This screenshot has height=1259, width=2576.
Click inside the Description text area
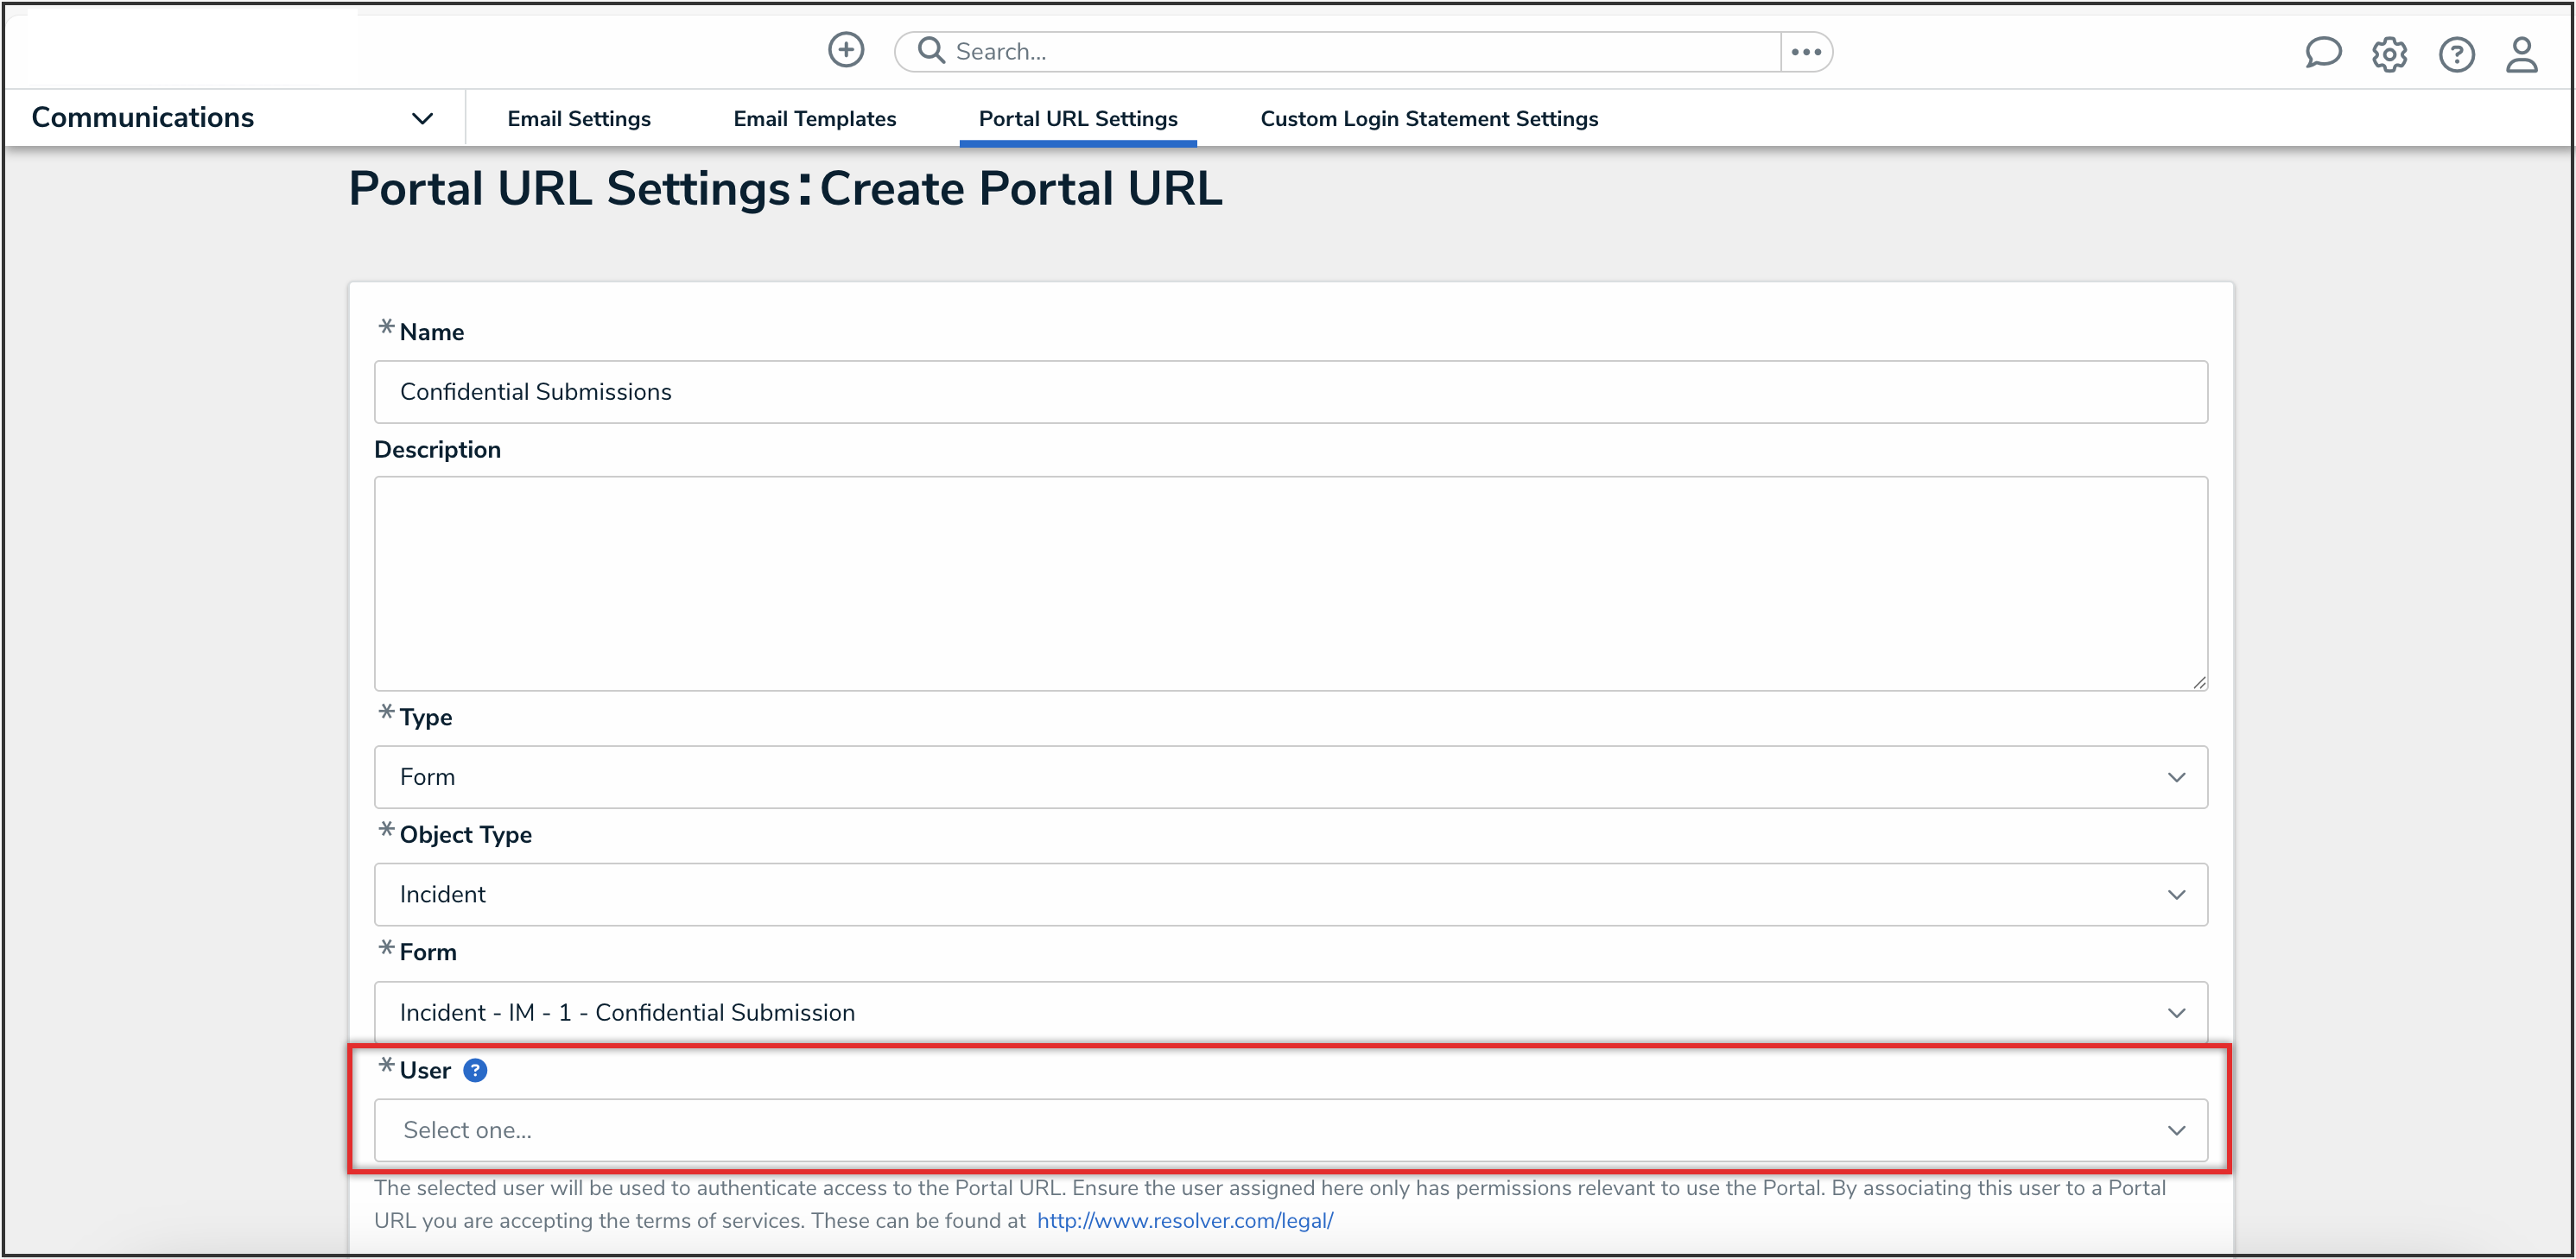pyautogui.click(x=1290, y=583)
